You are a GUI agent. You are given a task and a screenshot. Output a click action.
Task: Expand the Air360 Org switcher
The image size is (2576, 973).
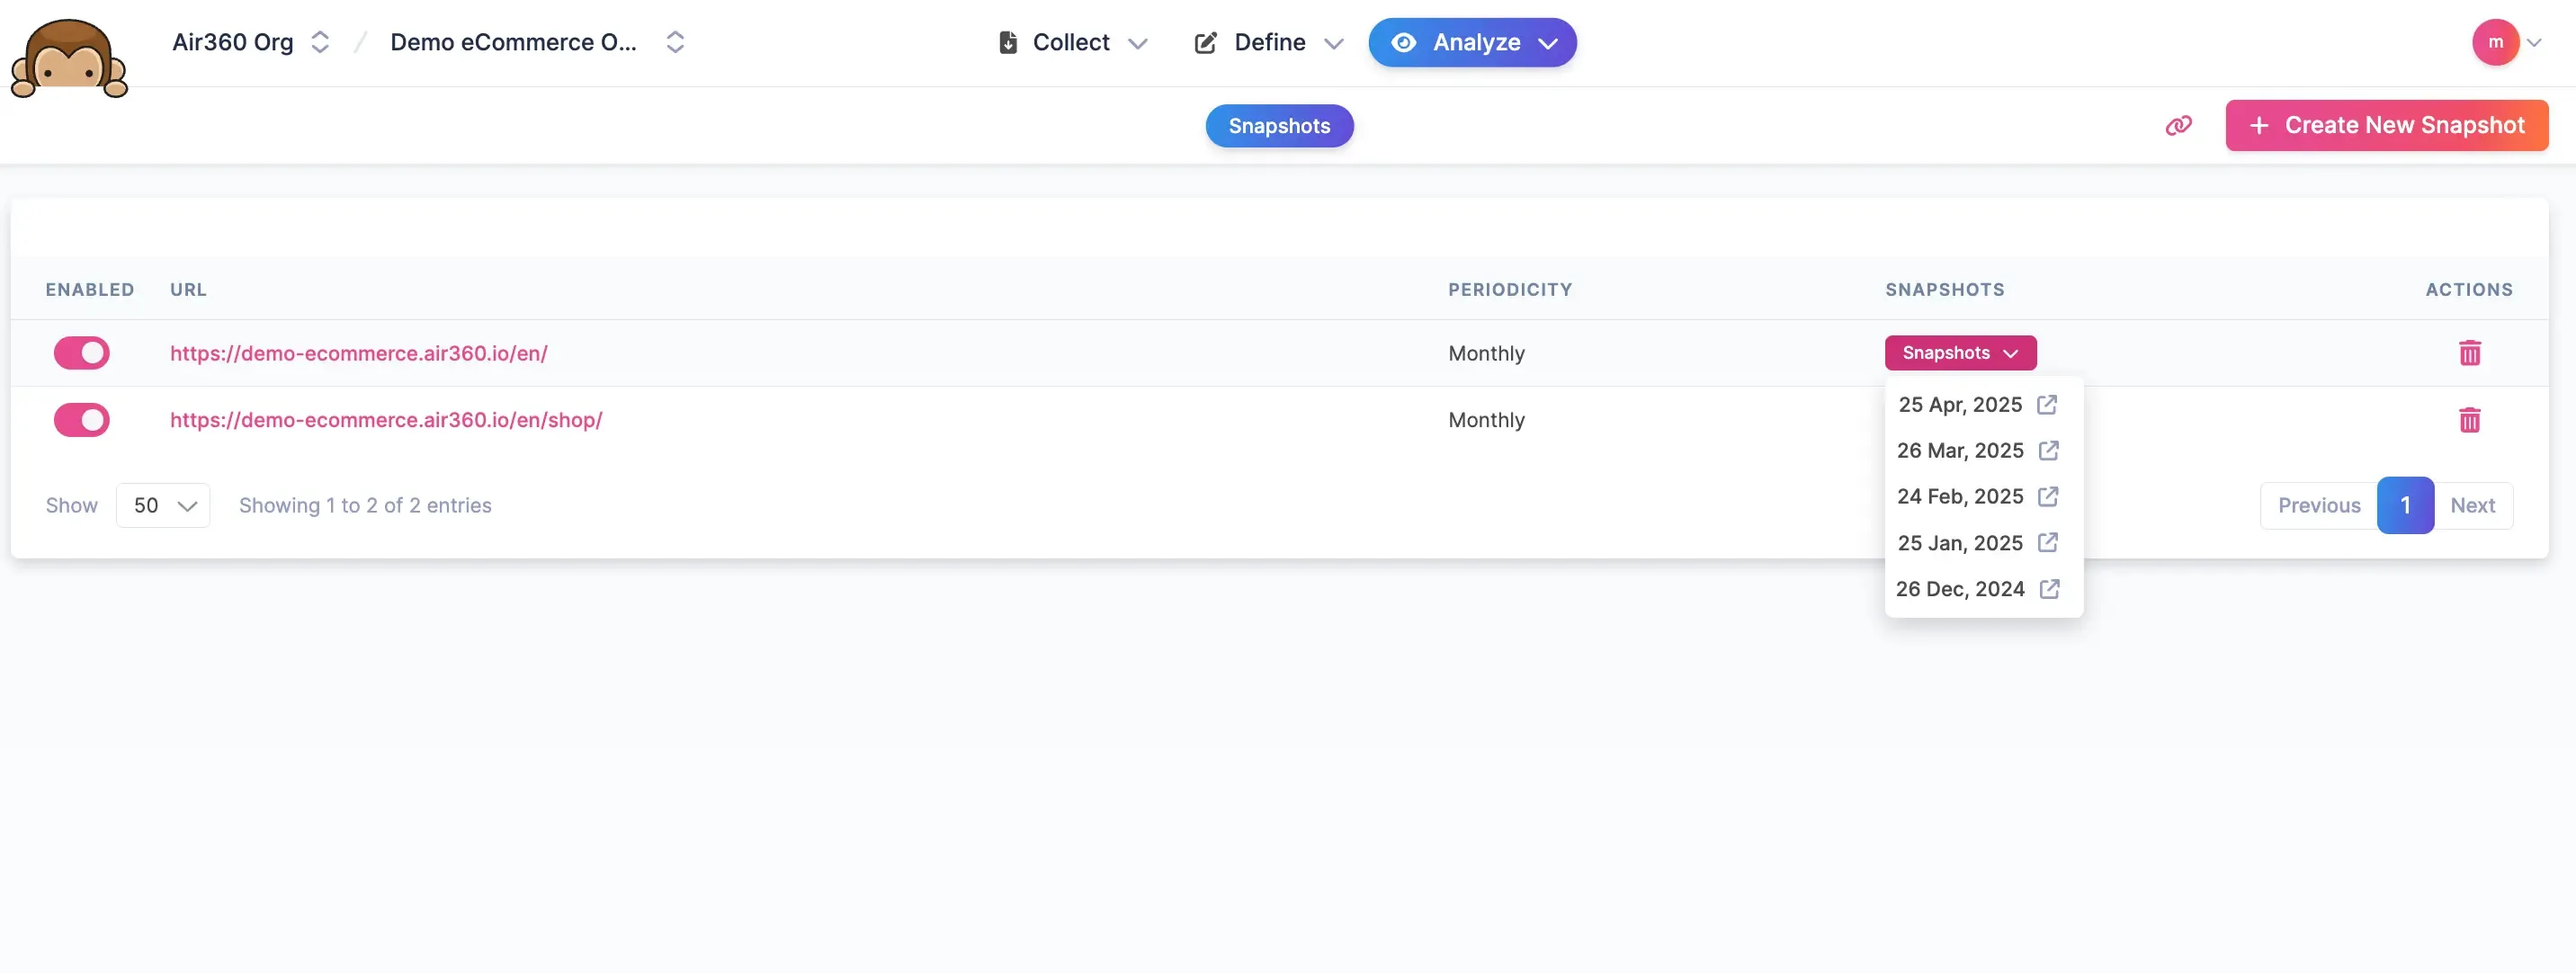click(320, 42)
